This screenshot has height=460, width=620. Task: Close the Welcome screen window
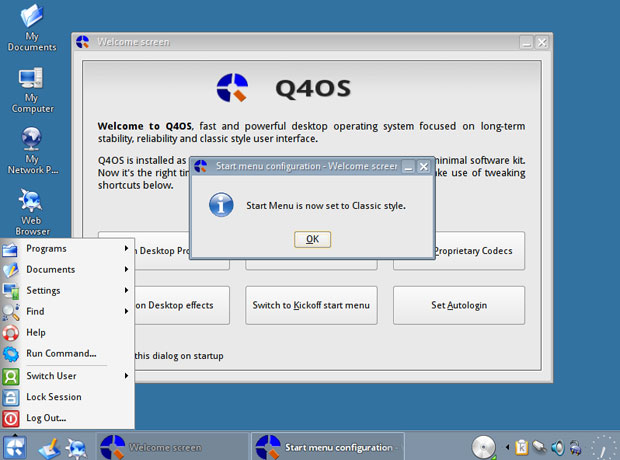coord(542,42)
